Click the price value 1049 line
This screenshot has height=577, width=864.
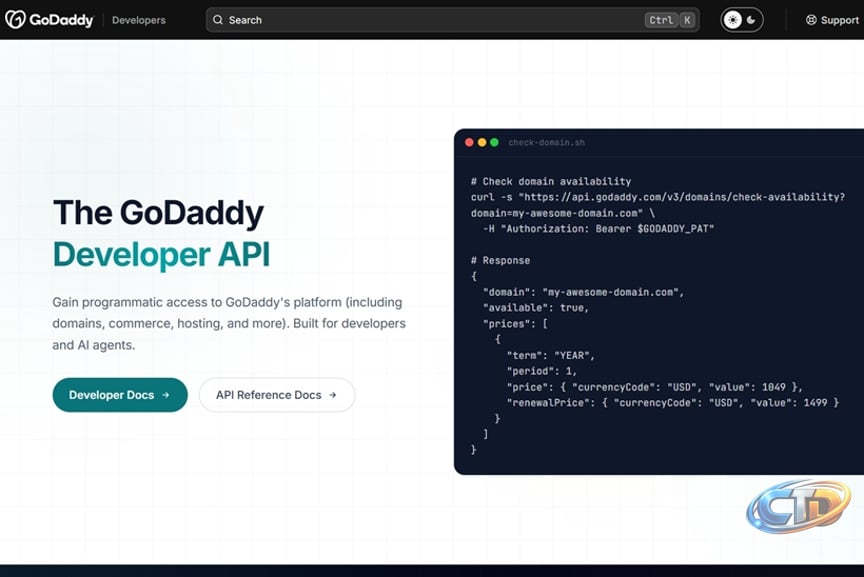pyautogui.click(x=655, y=387)
